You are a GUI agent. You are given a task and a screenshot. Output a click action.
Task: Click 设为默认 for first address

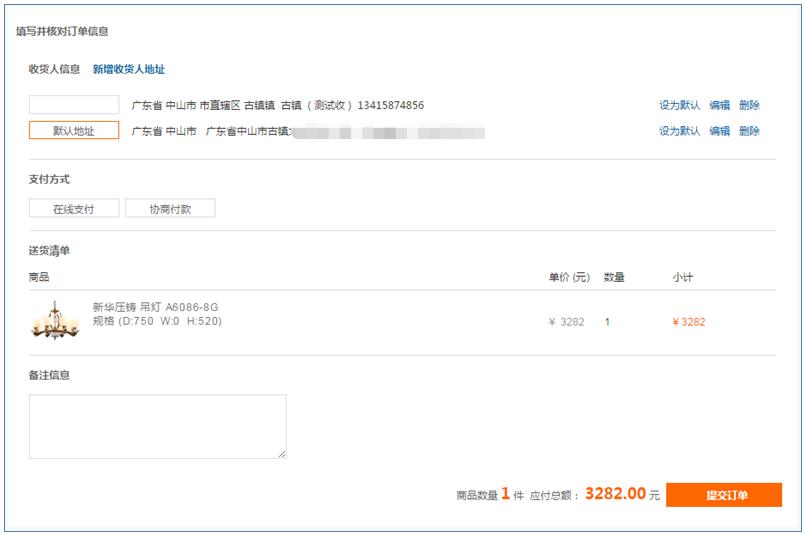click(x=679, y=105)
